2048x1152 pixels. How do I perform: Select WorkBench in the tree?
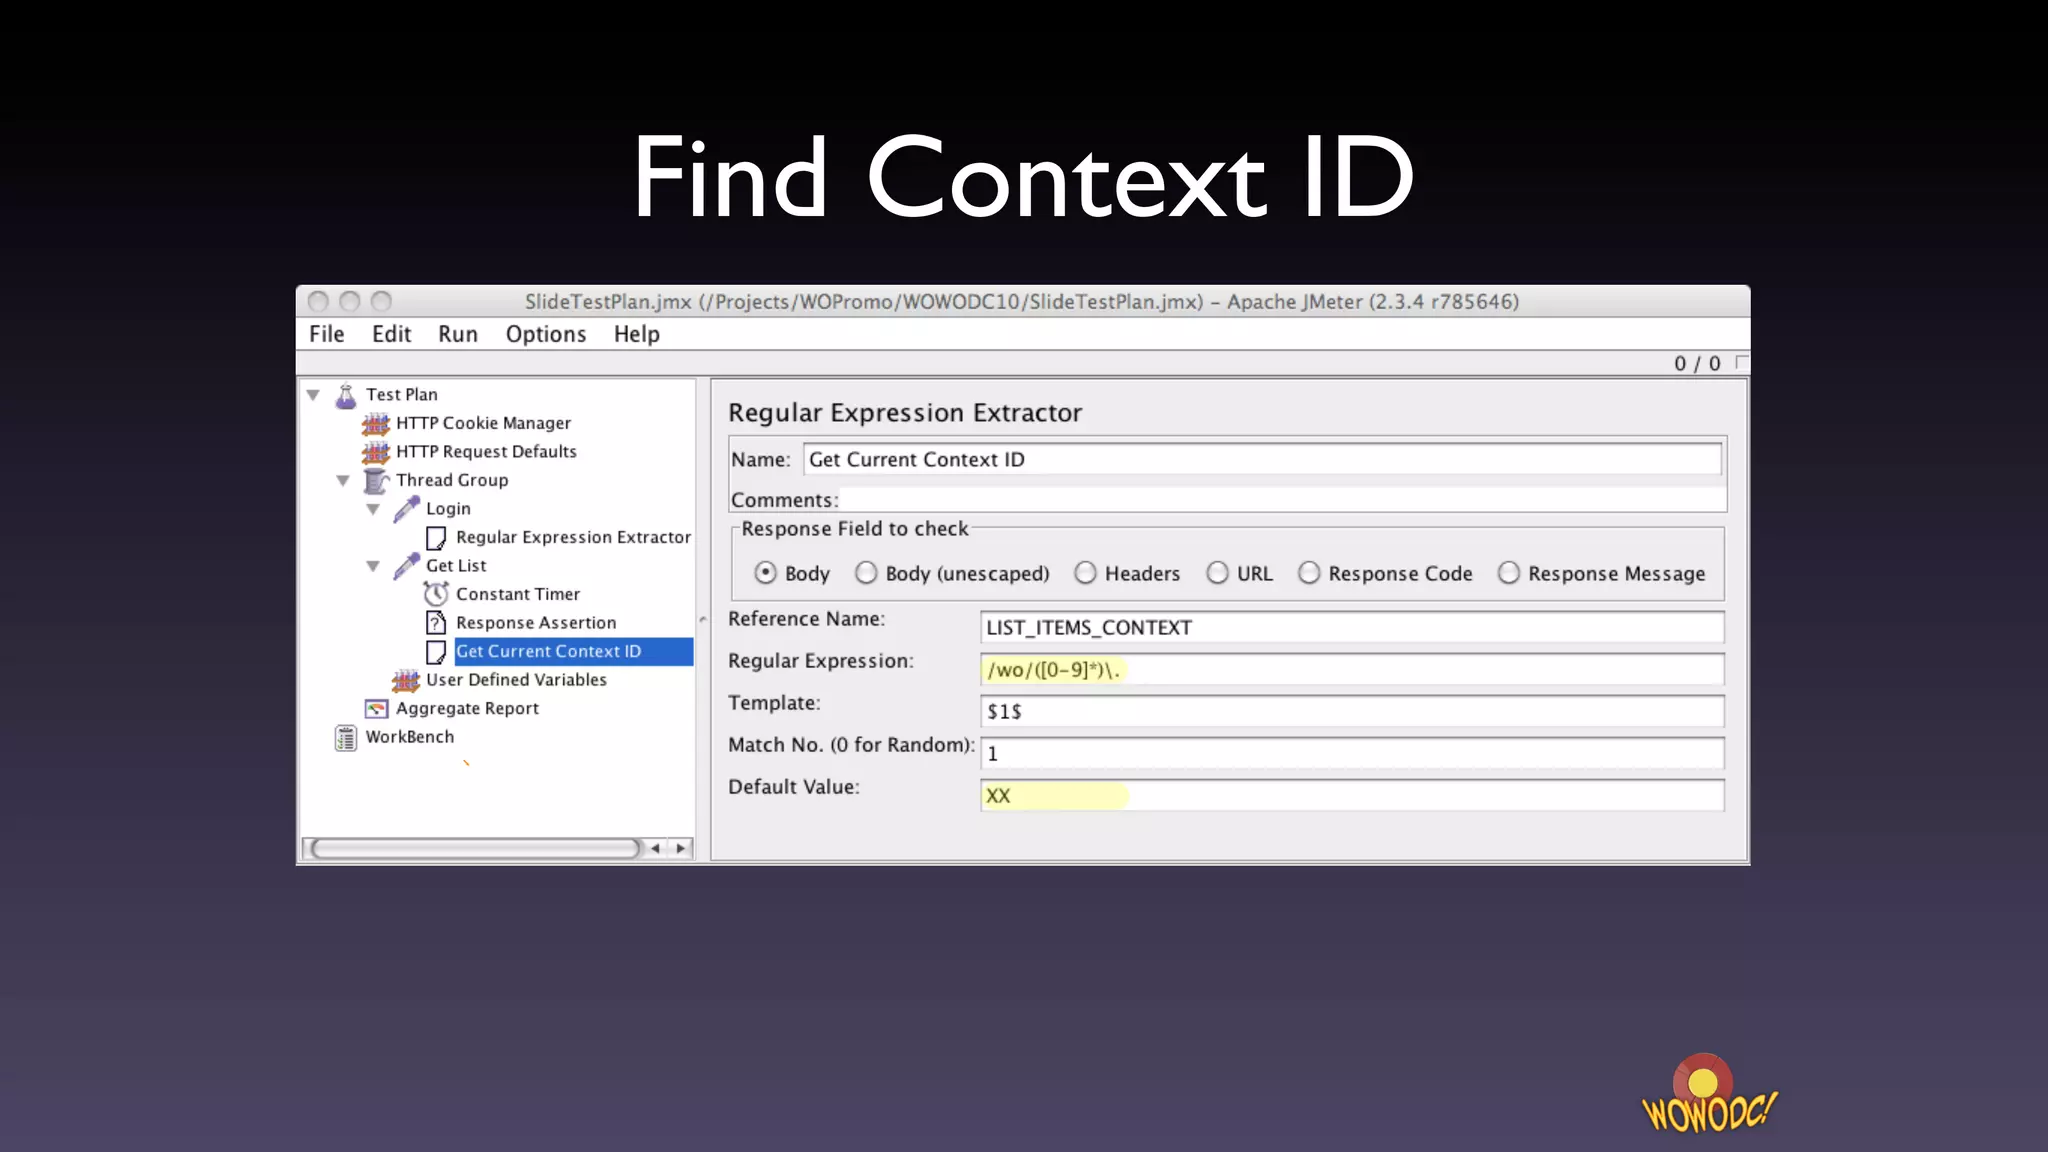[410, 737]
